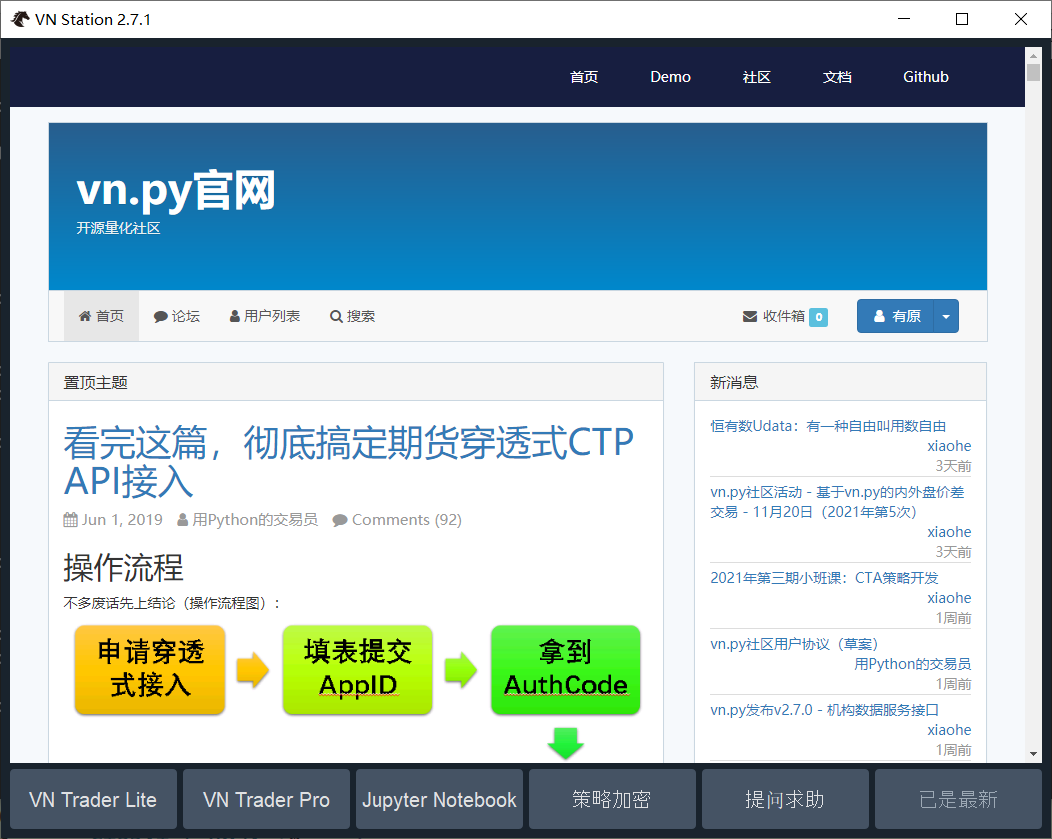Click the envelope icon beside 收件箱
The height and width of the screenshot is (839, 1052).
pyautogui.click(x=750, y=315)
